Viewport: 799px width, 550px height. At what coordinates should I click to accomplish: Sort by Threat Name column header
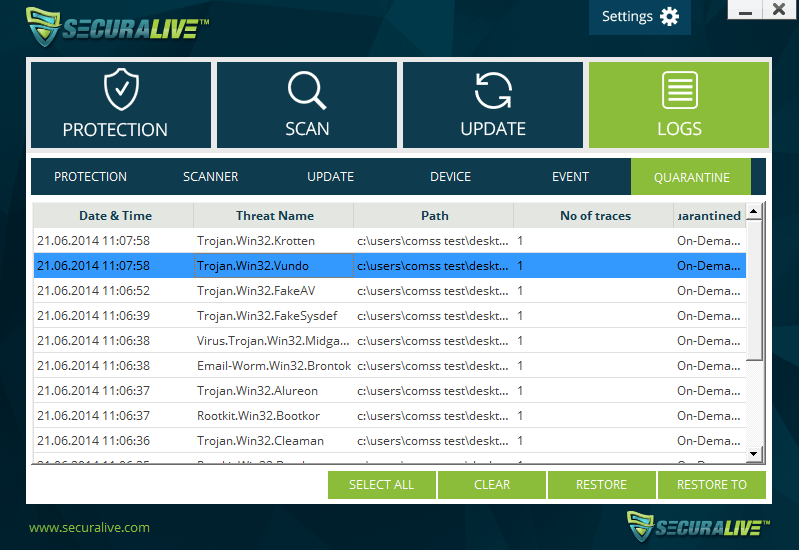(x=274, y=216)
